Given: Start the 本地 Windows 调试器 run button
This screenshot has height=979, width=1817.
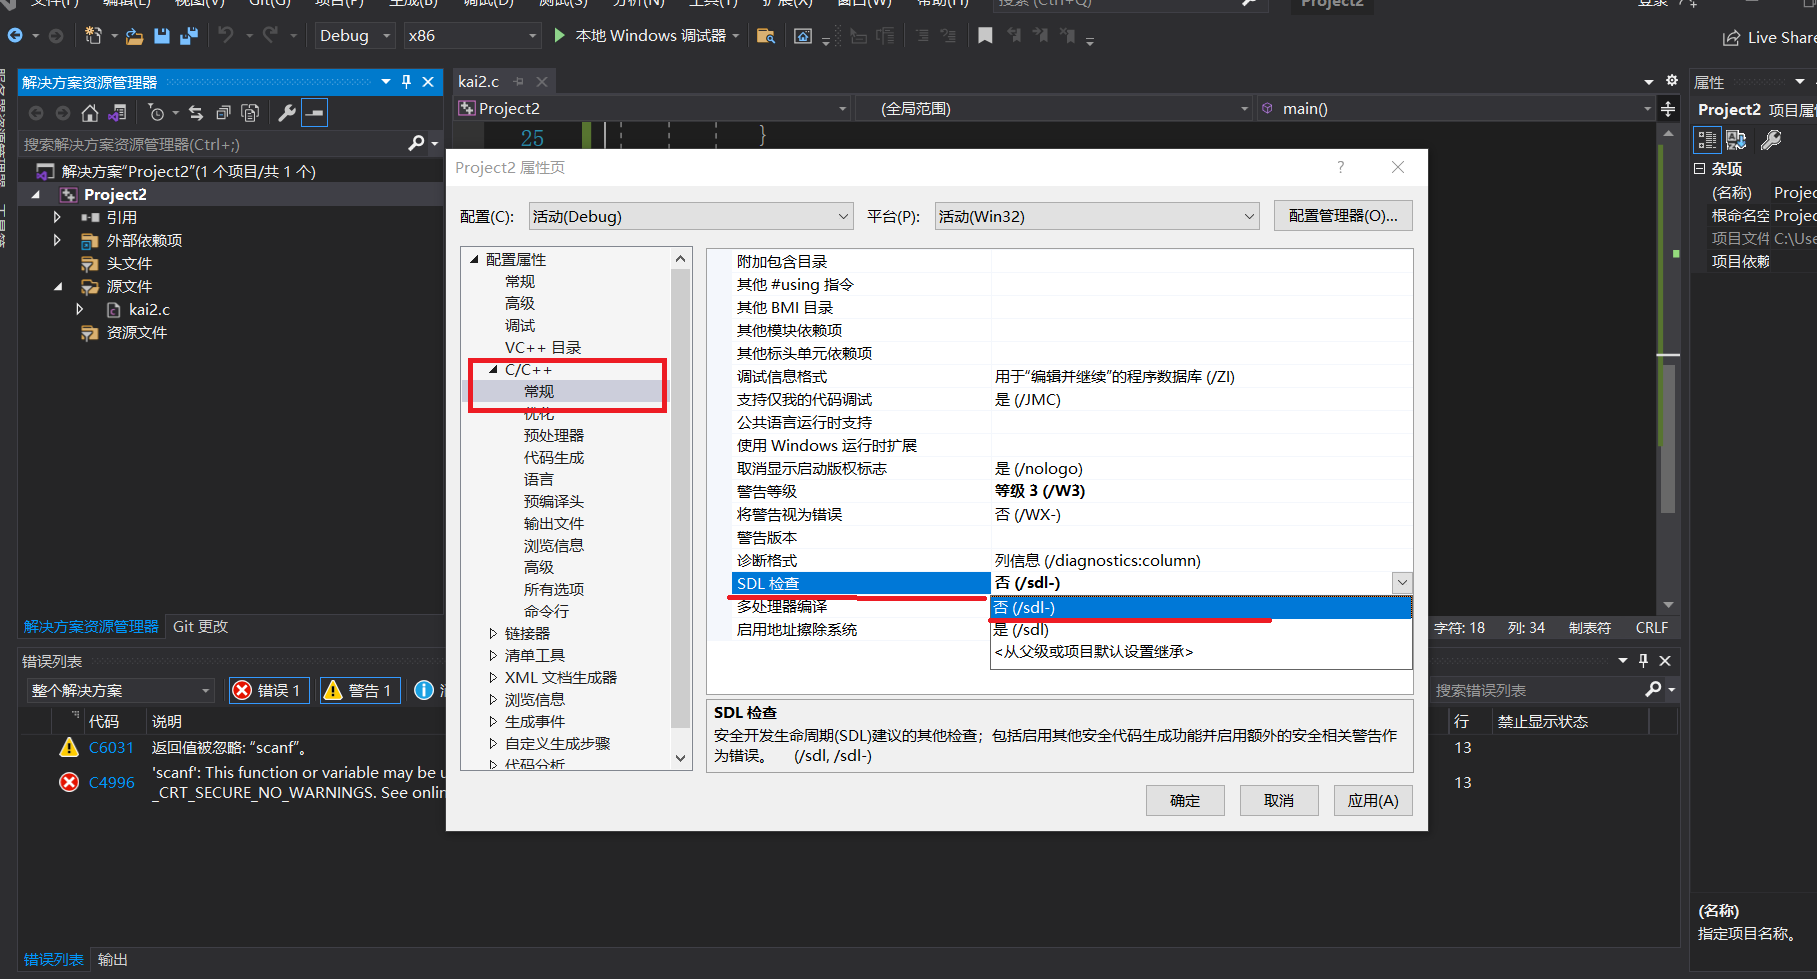Looking at the screenshot, I should point(559,35).
